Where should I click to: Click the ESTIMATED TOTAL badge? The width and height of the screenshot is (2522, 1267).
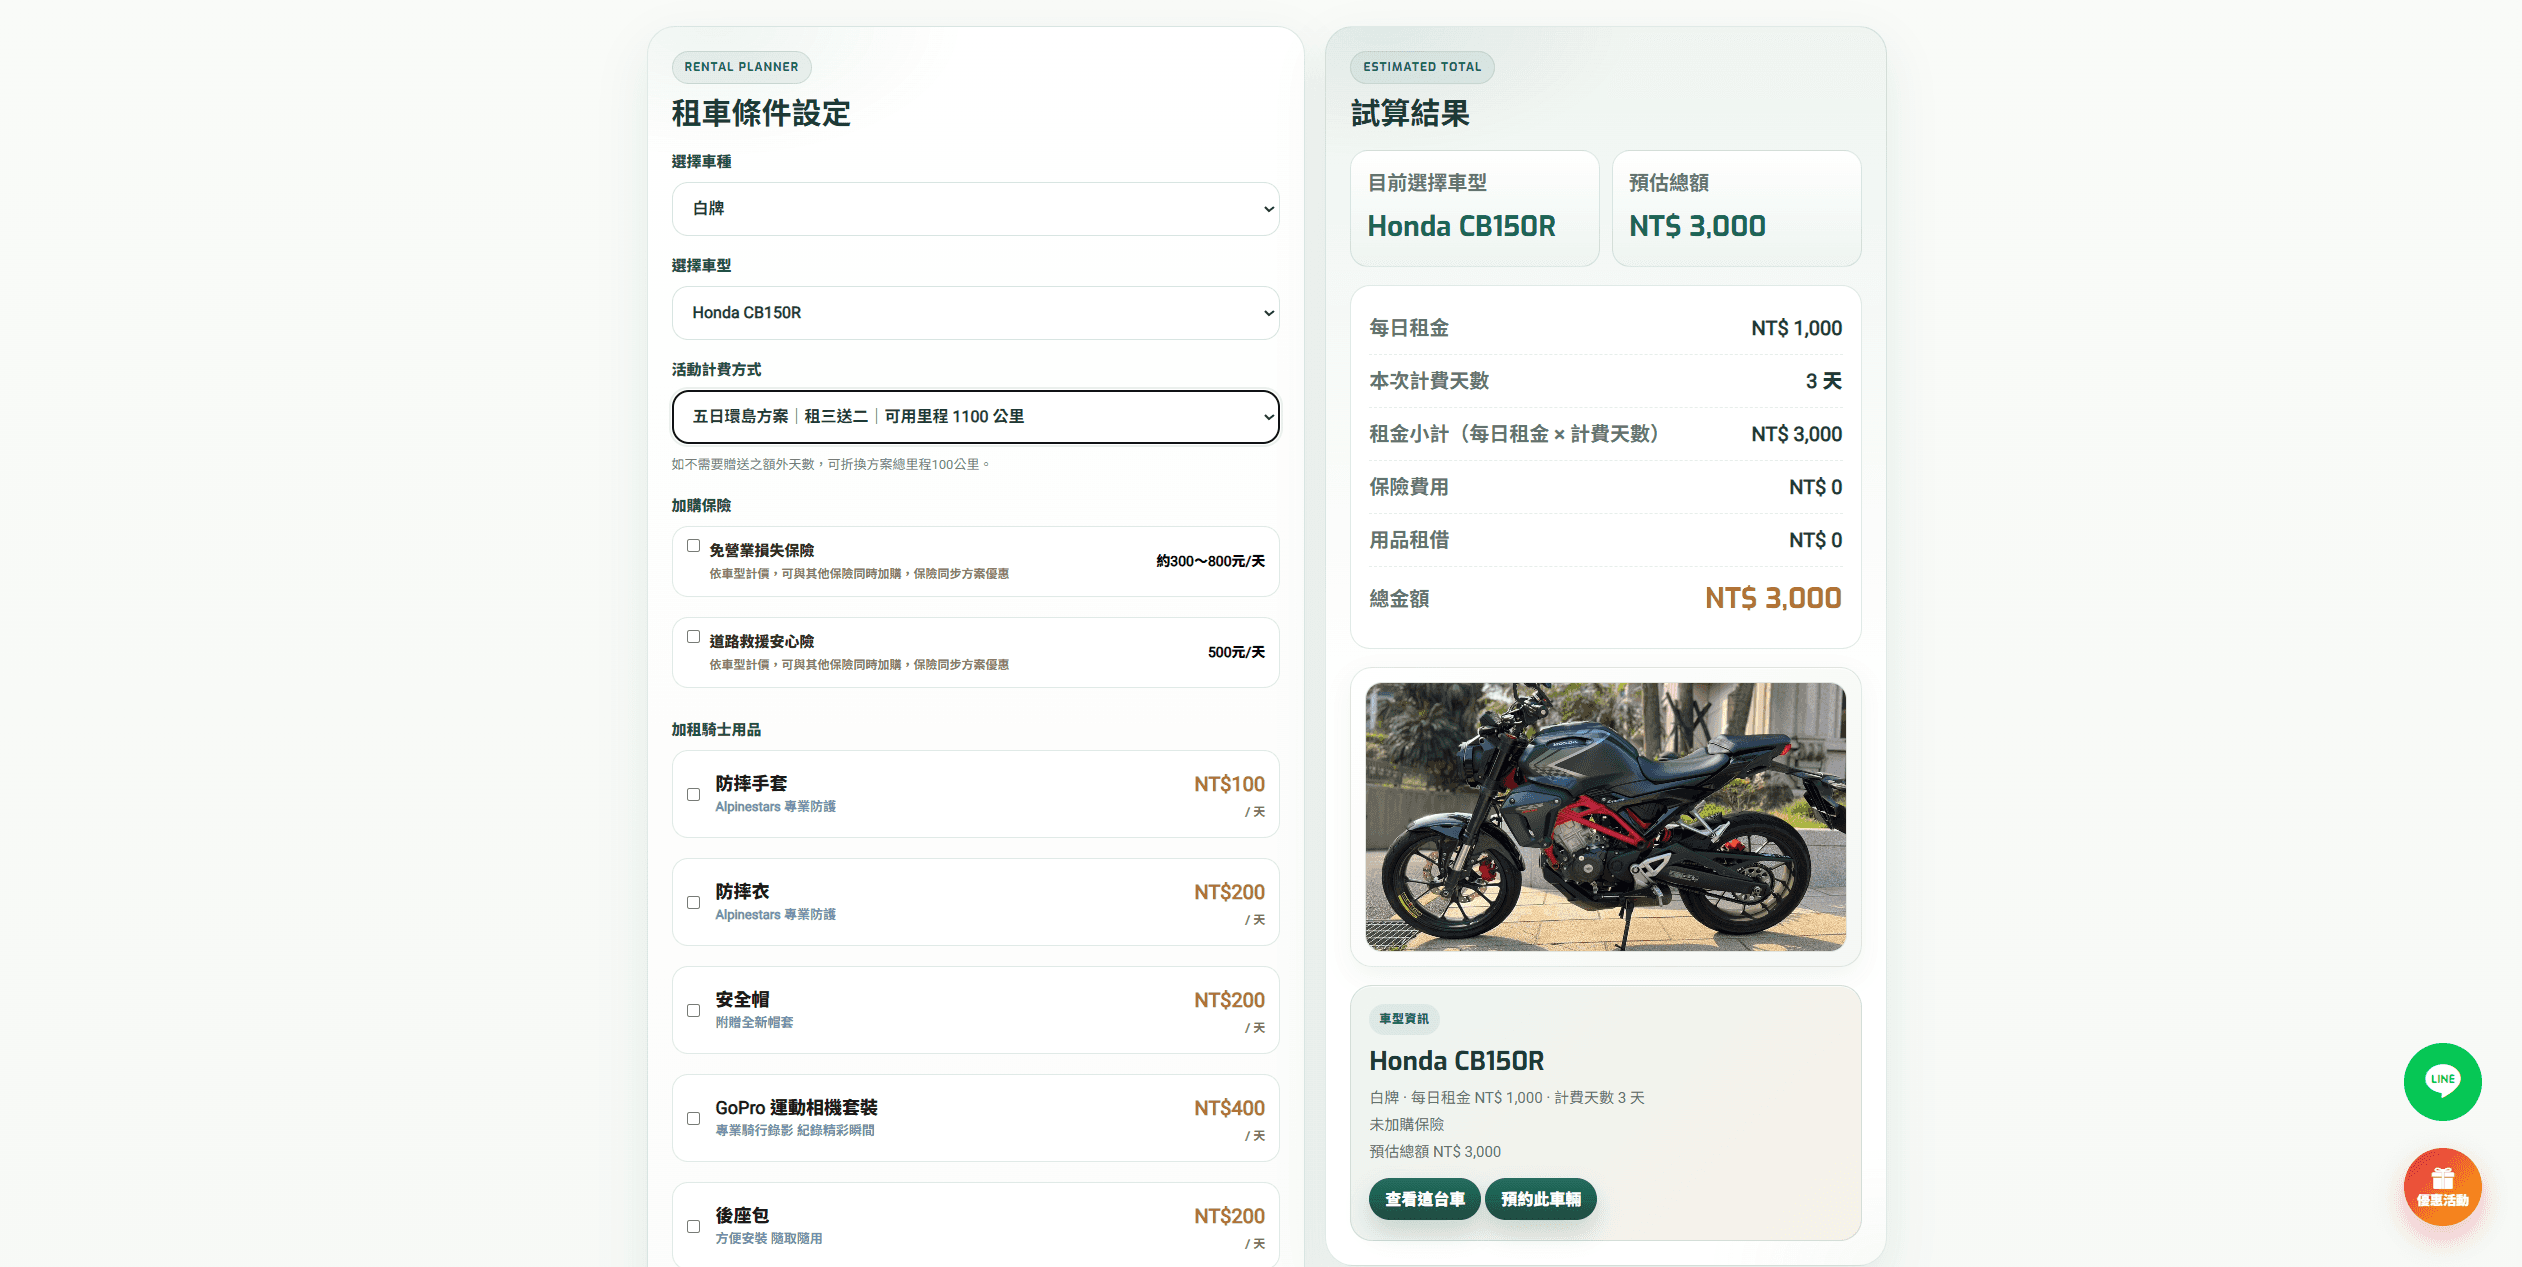[x=1422, y=67]
